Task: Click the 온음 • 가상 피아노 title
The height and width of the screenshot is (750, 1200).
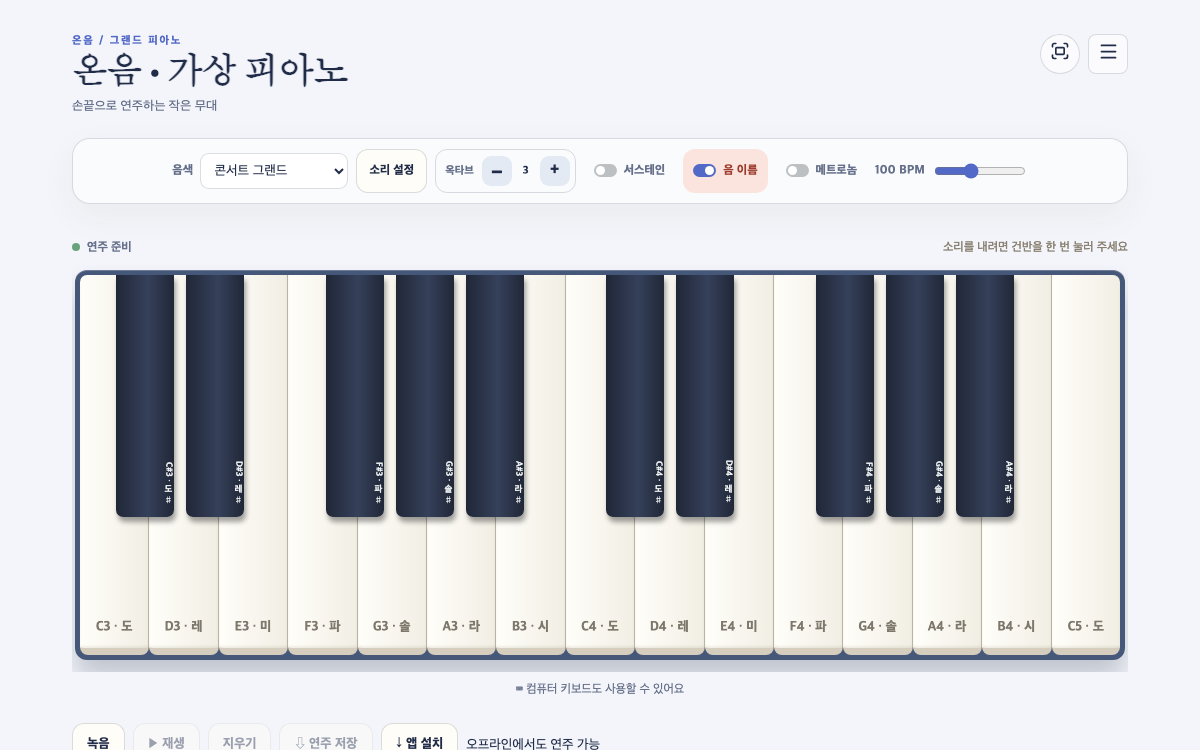Action: coord(210,71)
